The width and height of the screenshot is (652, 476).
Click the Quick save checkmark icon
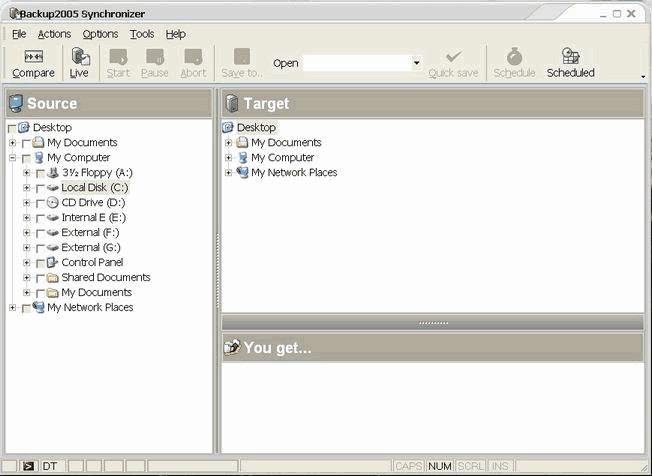(453, 57)
